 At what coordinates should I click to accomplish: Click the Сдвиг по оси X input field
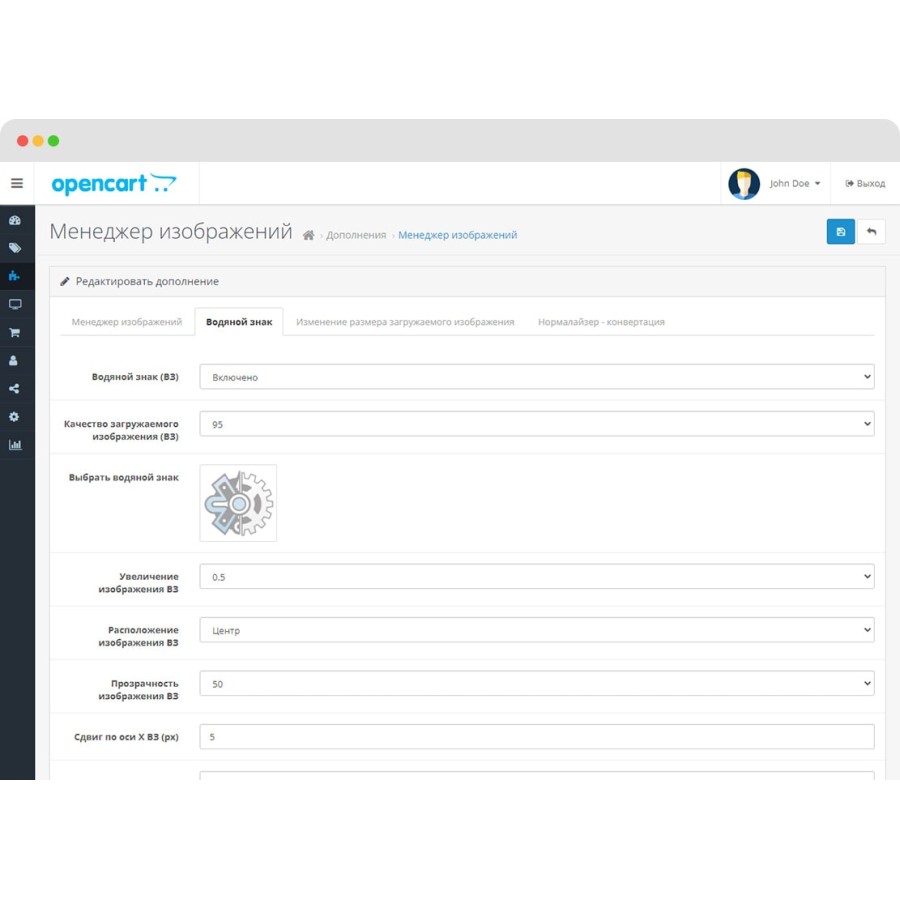coord(537,737)
